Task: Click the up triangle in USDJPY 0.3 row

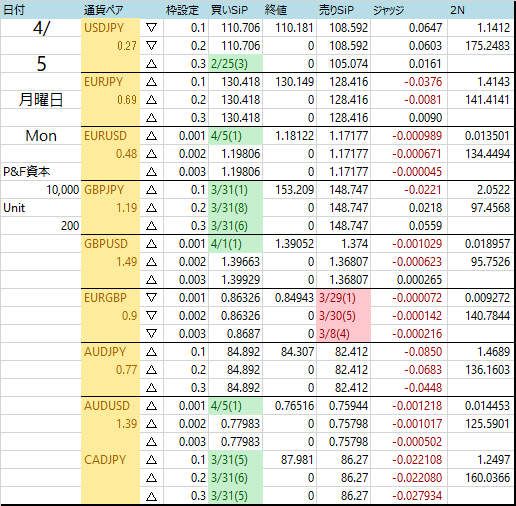Action: pos(151,64)
